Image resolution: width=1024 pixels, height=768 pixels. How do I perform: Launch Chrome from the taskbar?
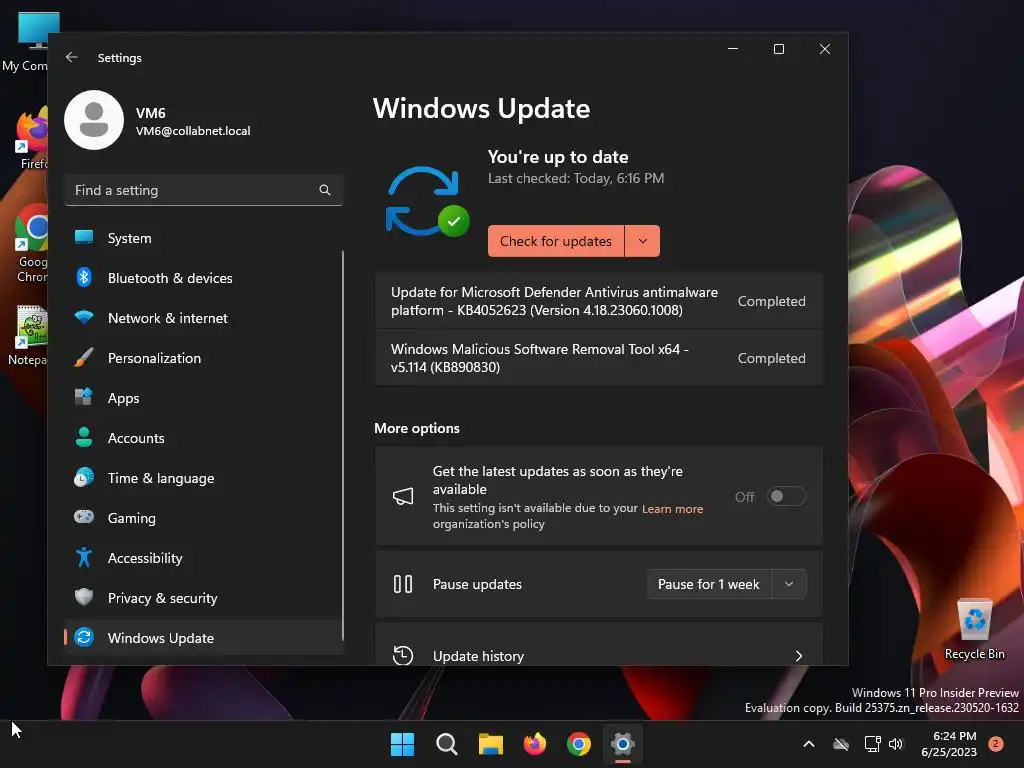579,744
